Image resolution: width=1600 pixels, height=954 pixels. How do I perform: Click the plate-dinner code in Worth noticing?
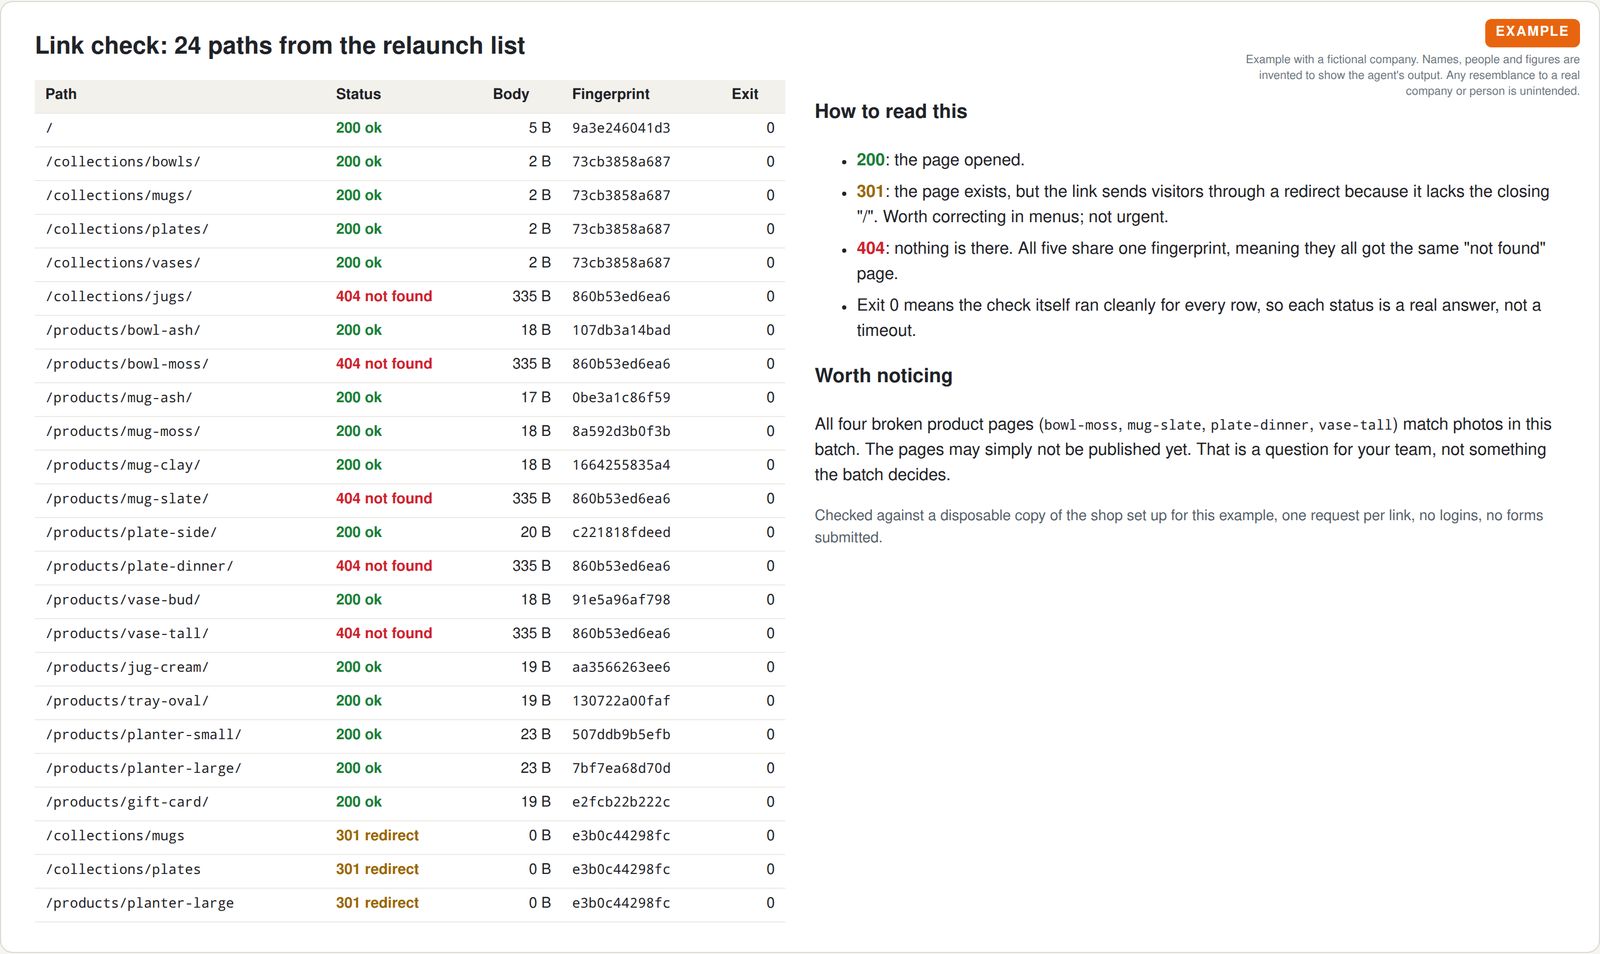click(1260, 425)
